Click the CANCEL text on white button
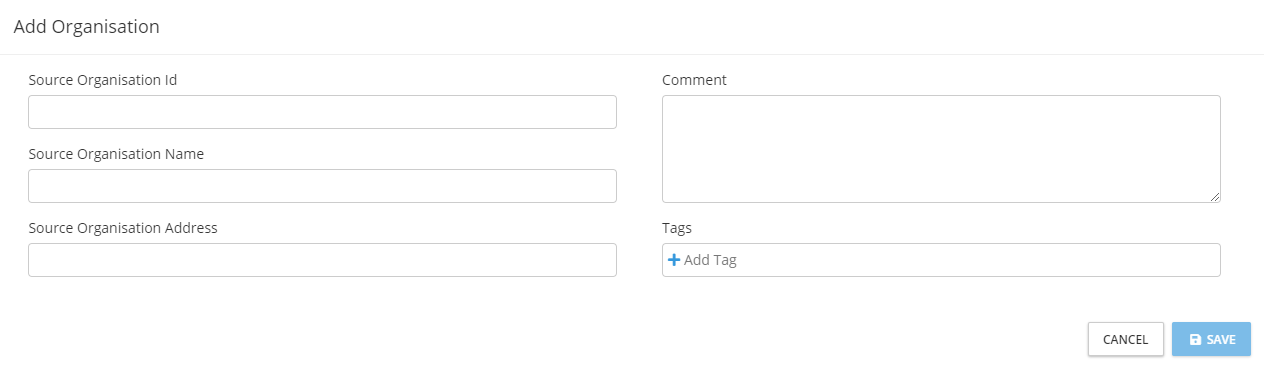The image size is (1264, 369). (1125, 340)
